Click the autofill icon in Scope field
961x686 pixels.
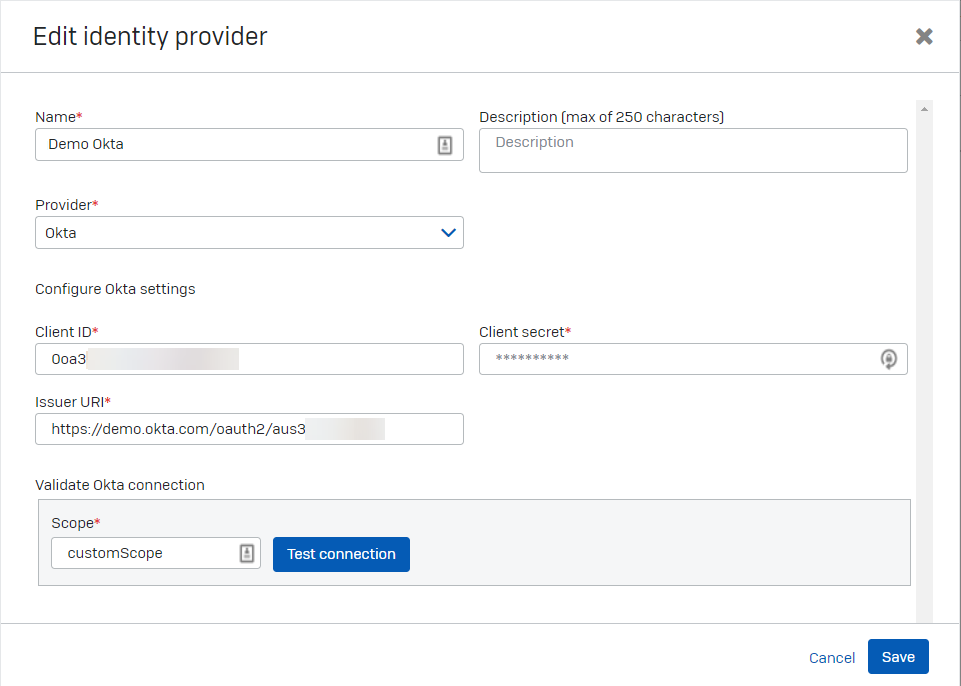[247, 553]
